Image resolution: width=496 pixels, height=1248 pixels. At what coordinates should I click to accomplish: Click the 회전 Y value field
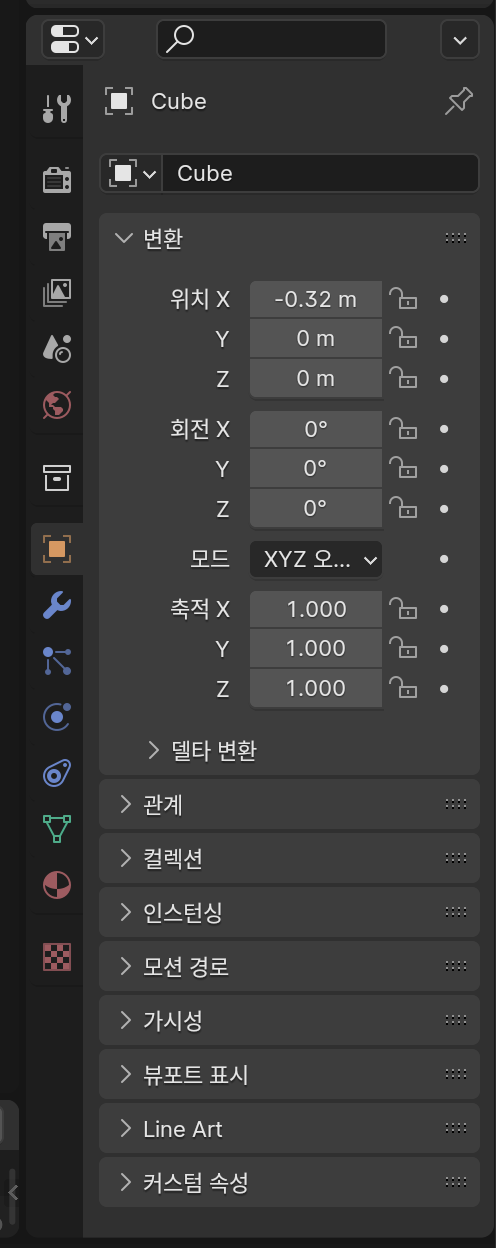[x=316, y=469]
